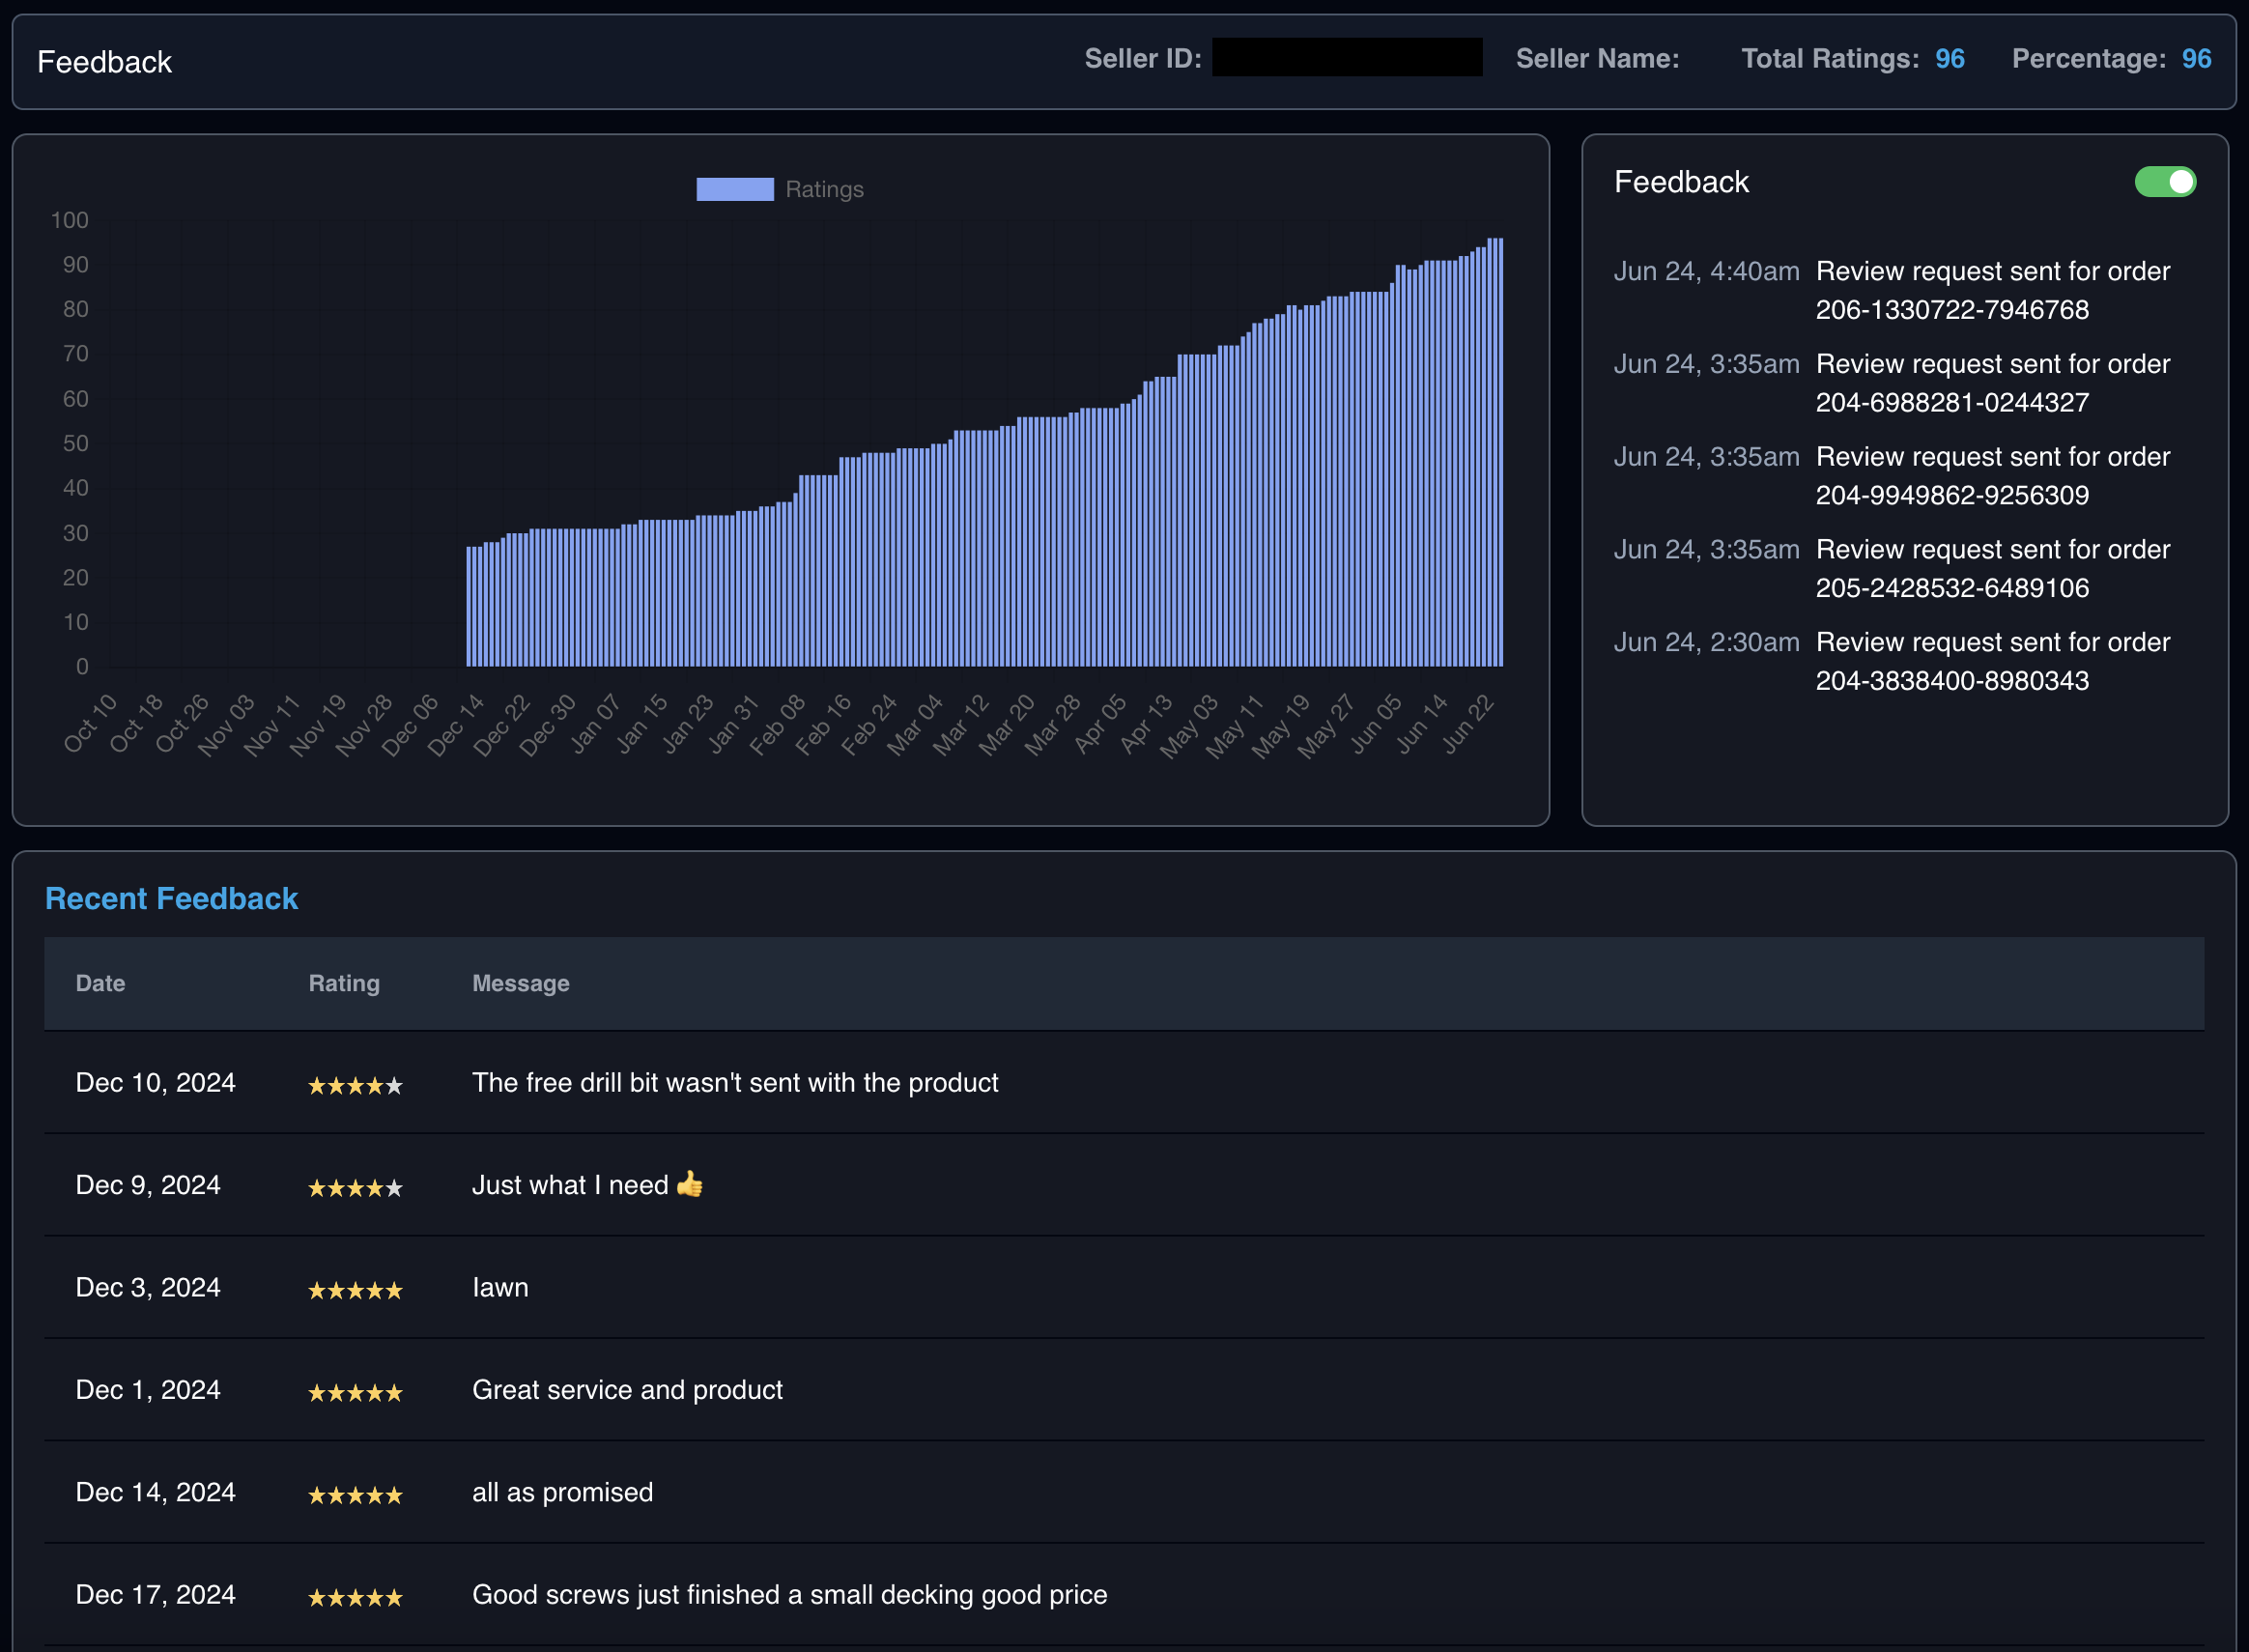The image size is (2249, 1652).
Task: Click the Jun 24, 4:40am timestamp
Action: (x=1706, y=271)
